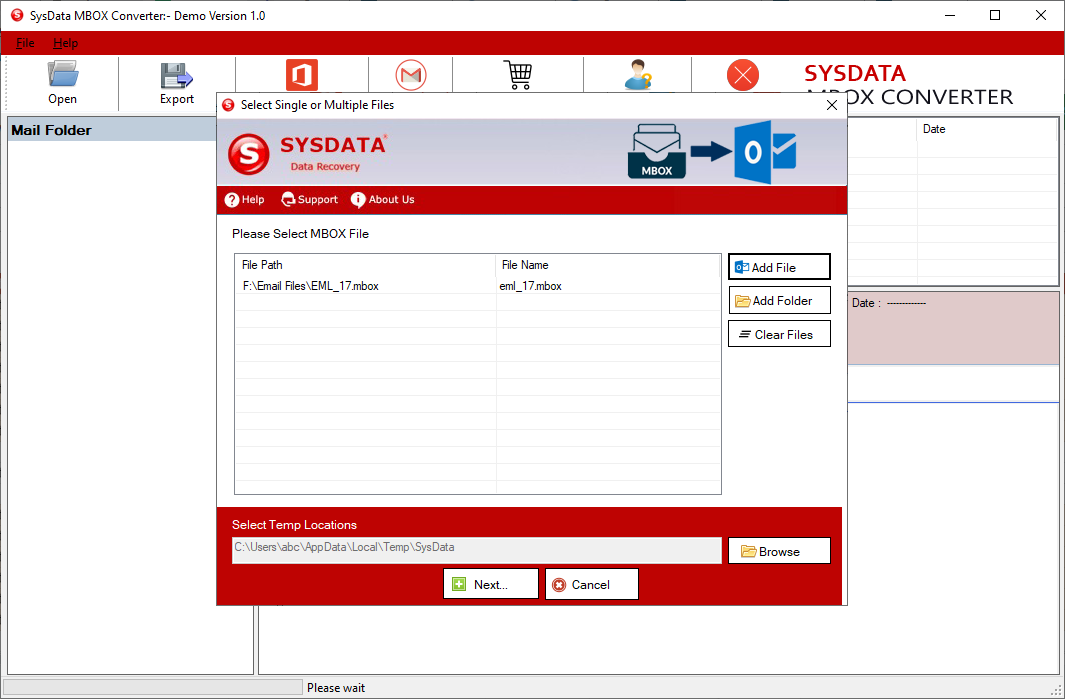Click the eml_17.mbox file name cell
The height and width of the screenshot is (699, 1065).
coord(530,286)
